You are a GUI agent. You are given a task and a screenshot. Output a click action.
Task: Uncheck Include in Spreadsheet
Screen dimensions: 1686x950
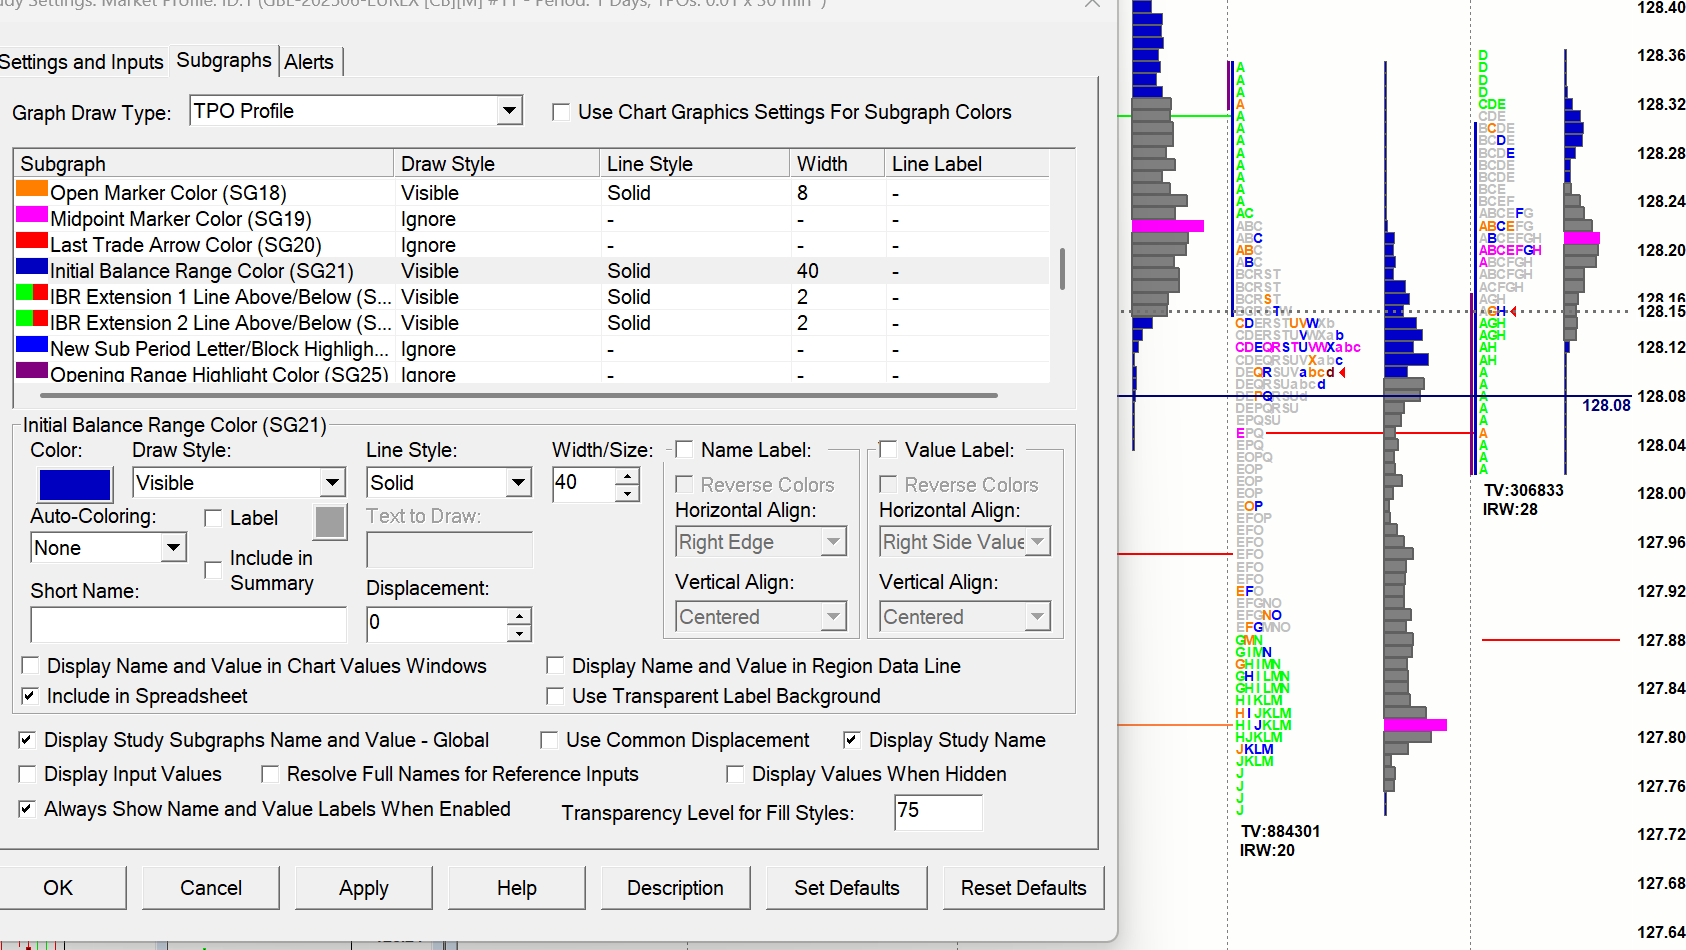coord(30,696)
